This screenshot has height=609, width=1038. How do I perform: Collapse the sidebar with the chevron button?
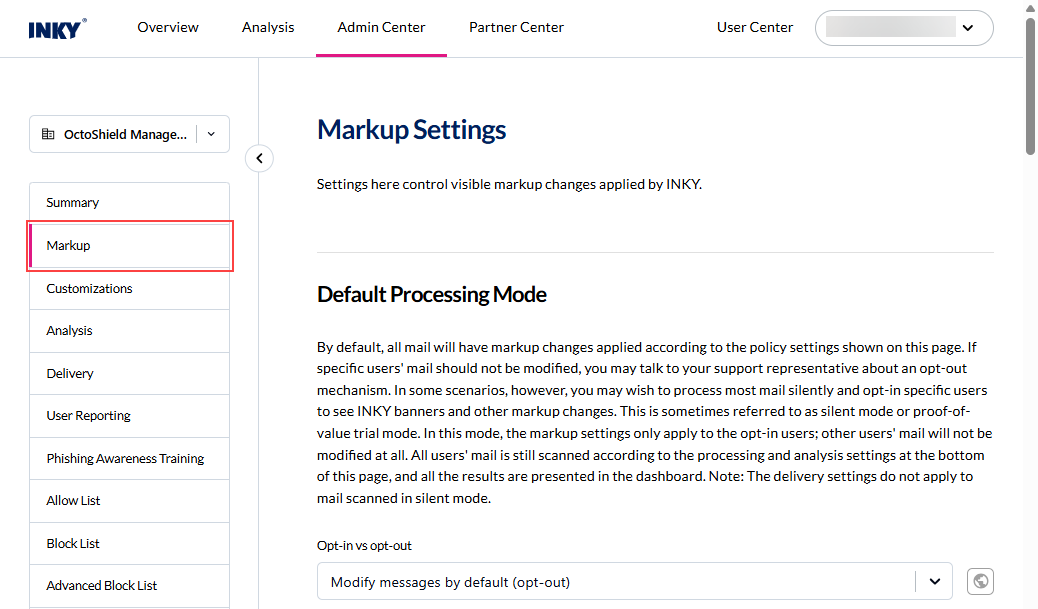pos(259,158)
